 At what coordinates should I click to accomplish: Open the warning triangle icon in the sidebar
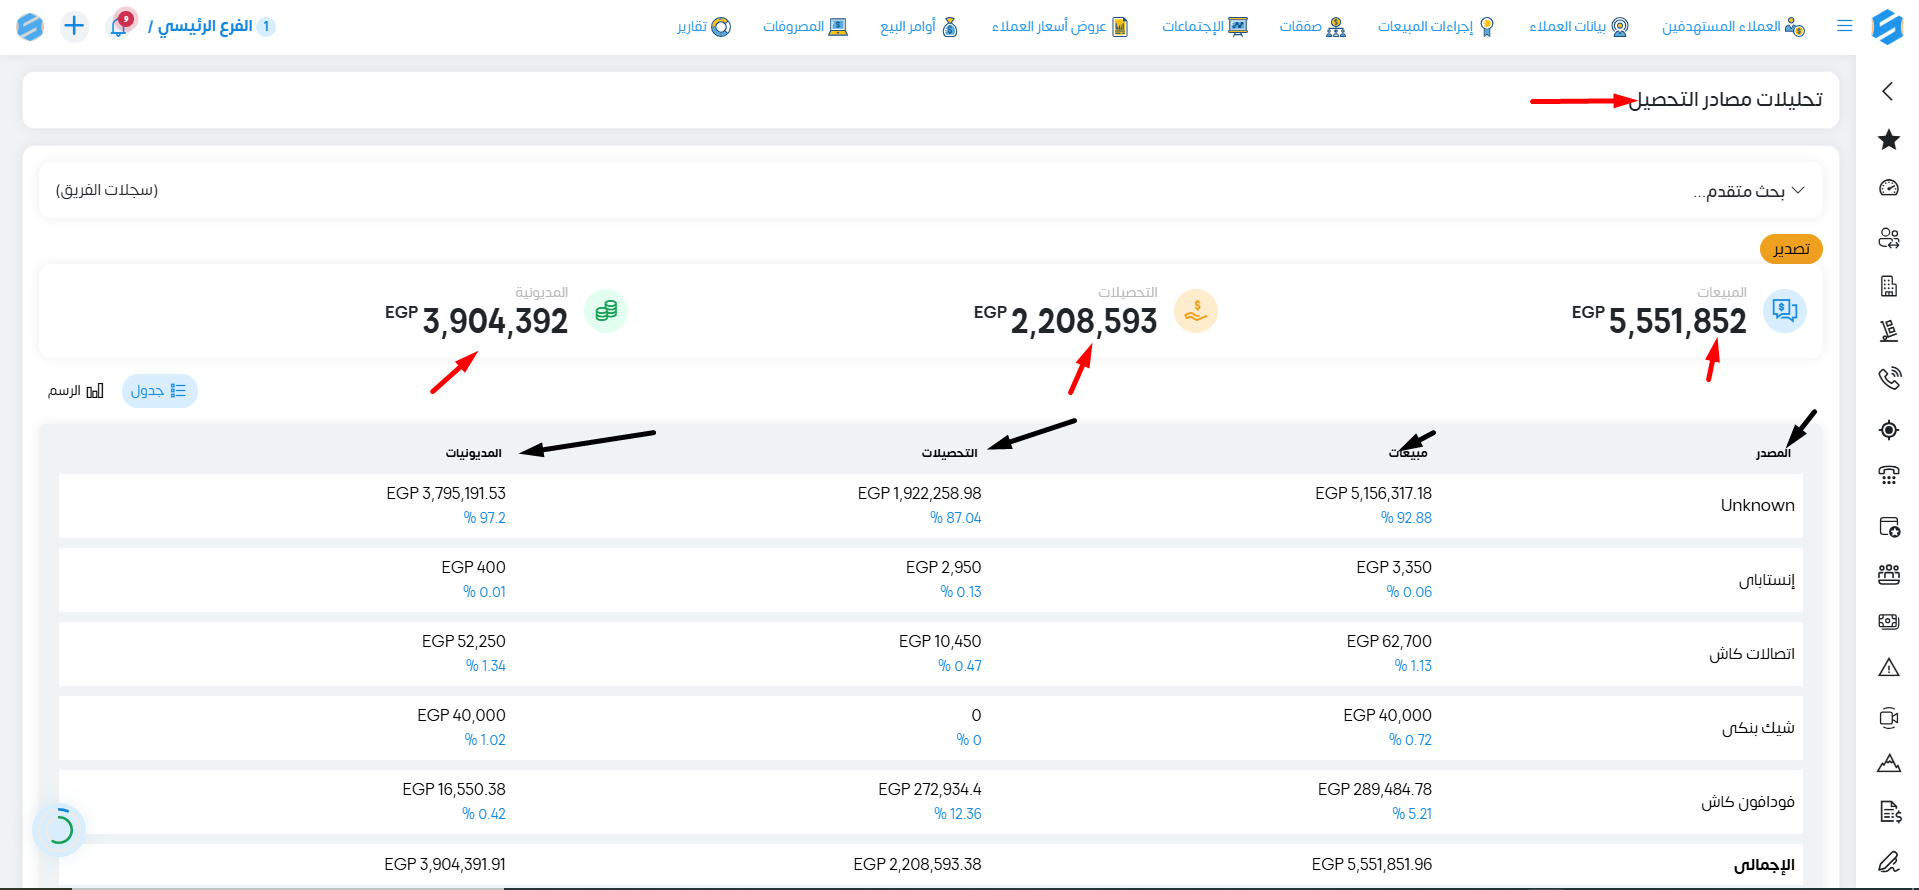(x=1888, y=667)
